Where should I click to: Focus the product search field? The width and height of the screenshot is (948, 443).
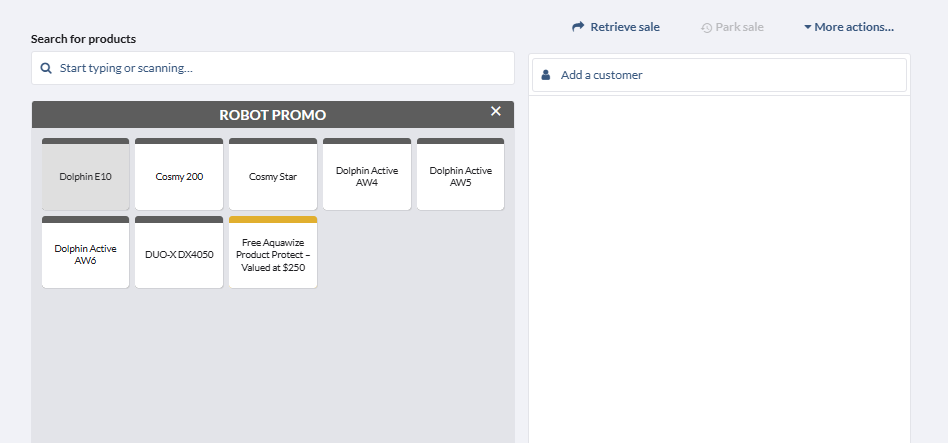point(273,68)
